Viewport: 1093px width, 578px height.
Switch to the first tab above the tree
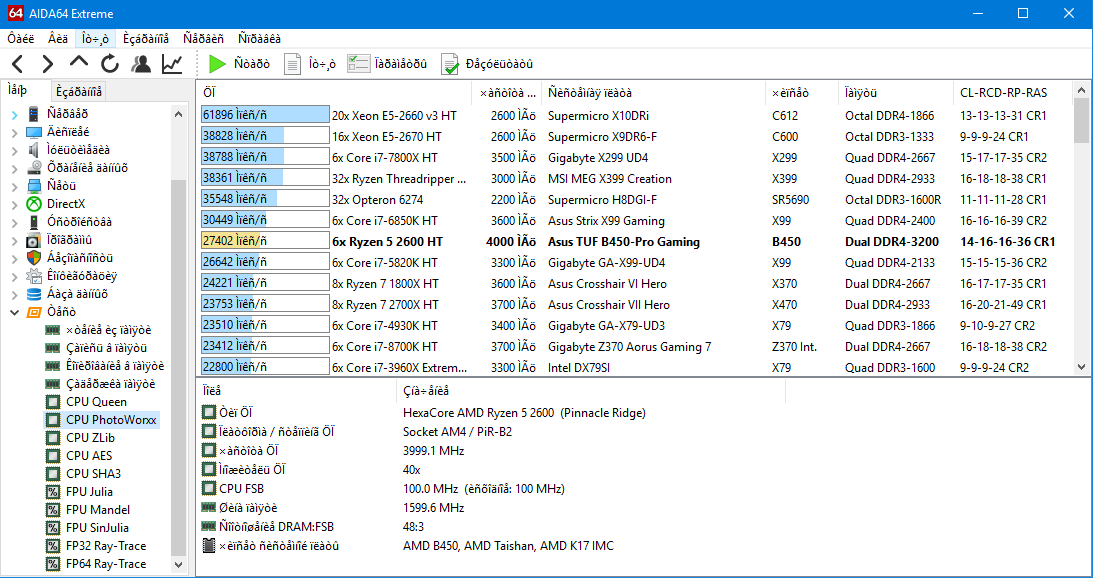pos(26,90)
